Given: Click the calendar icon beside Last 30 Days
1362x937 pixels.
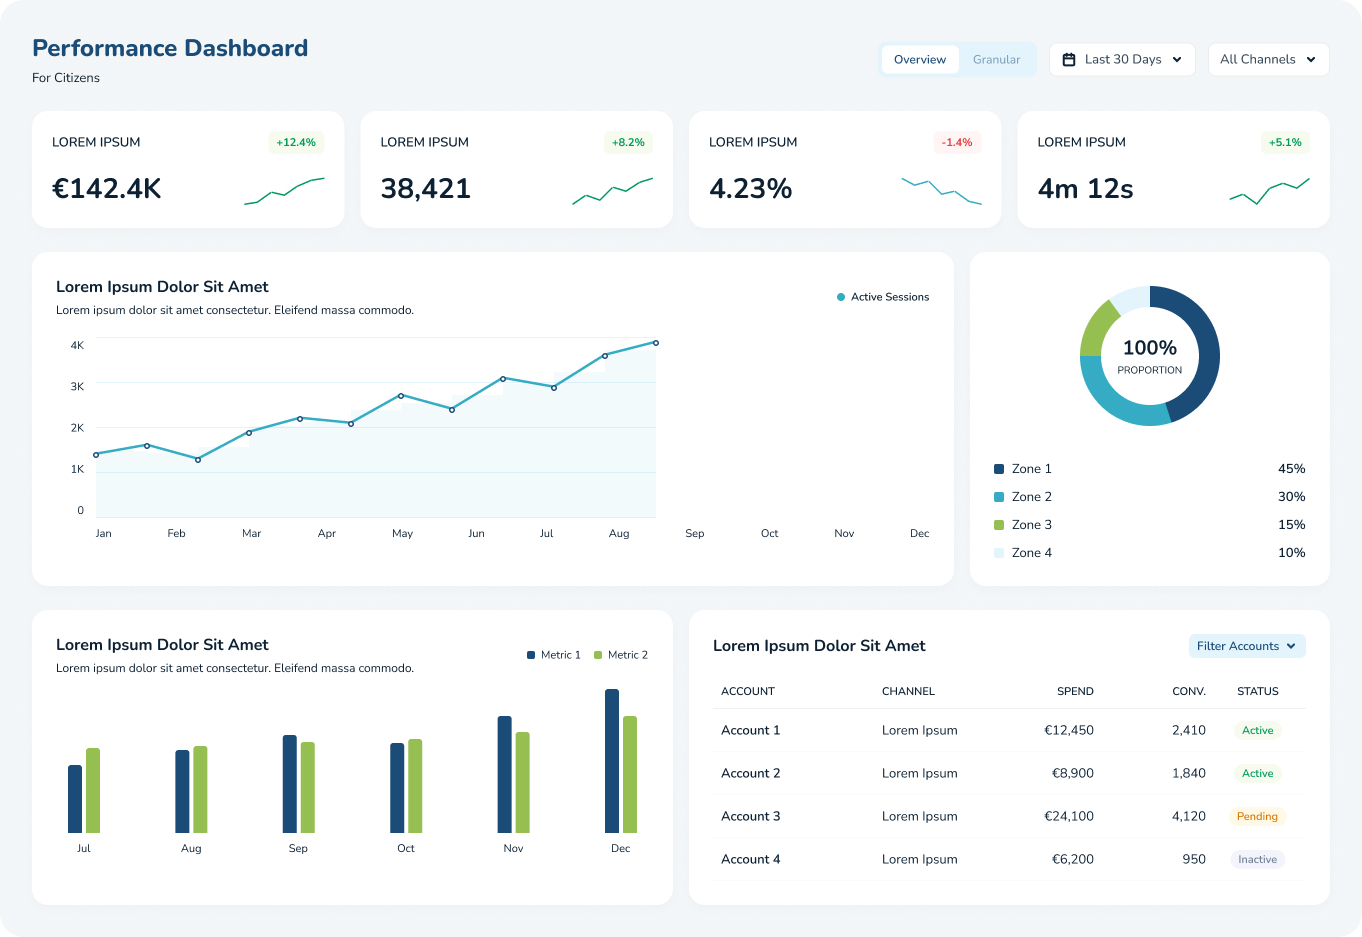Looking at the screenshot, I should pos(1069,59).
